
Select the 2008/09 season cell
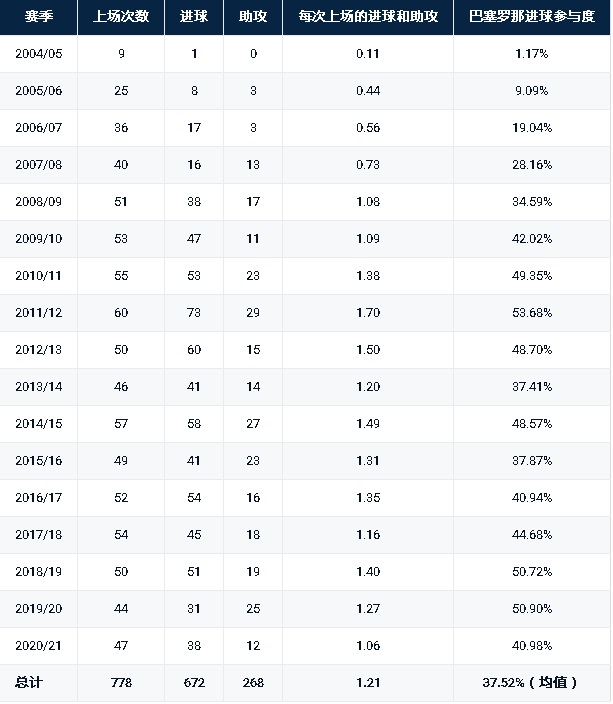tap(39, 202)
